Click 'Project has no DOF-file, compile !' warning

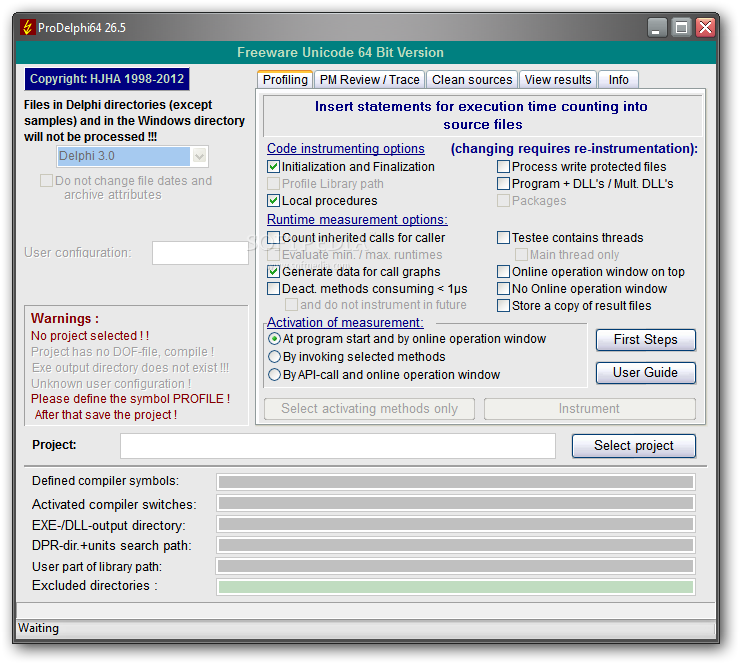coord(123,352)
